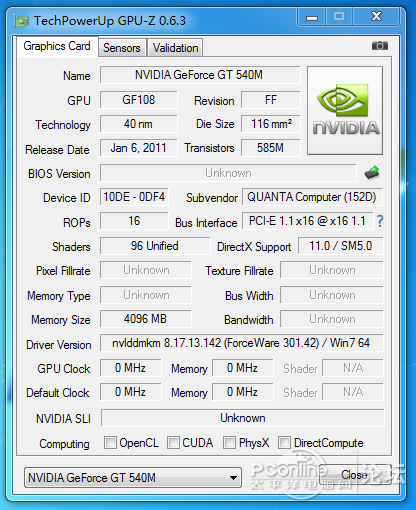Toggle the PhysX checkbox
The image size is (416, 510).
[x=229, y=443]
